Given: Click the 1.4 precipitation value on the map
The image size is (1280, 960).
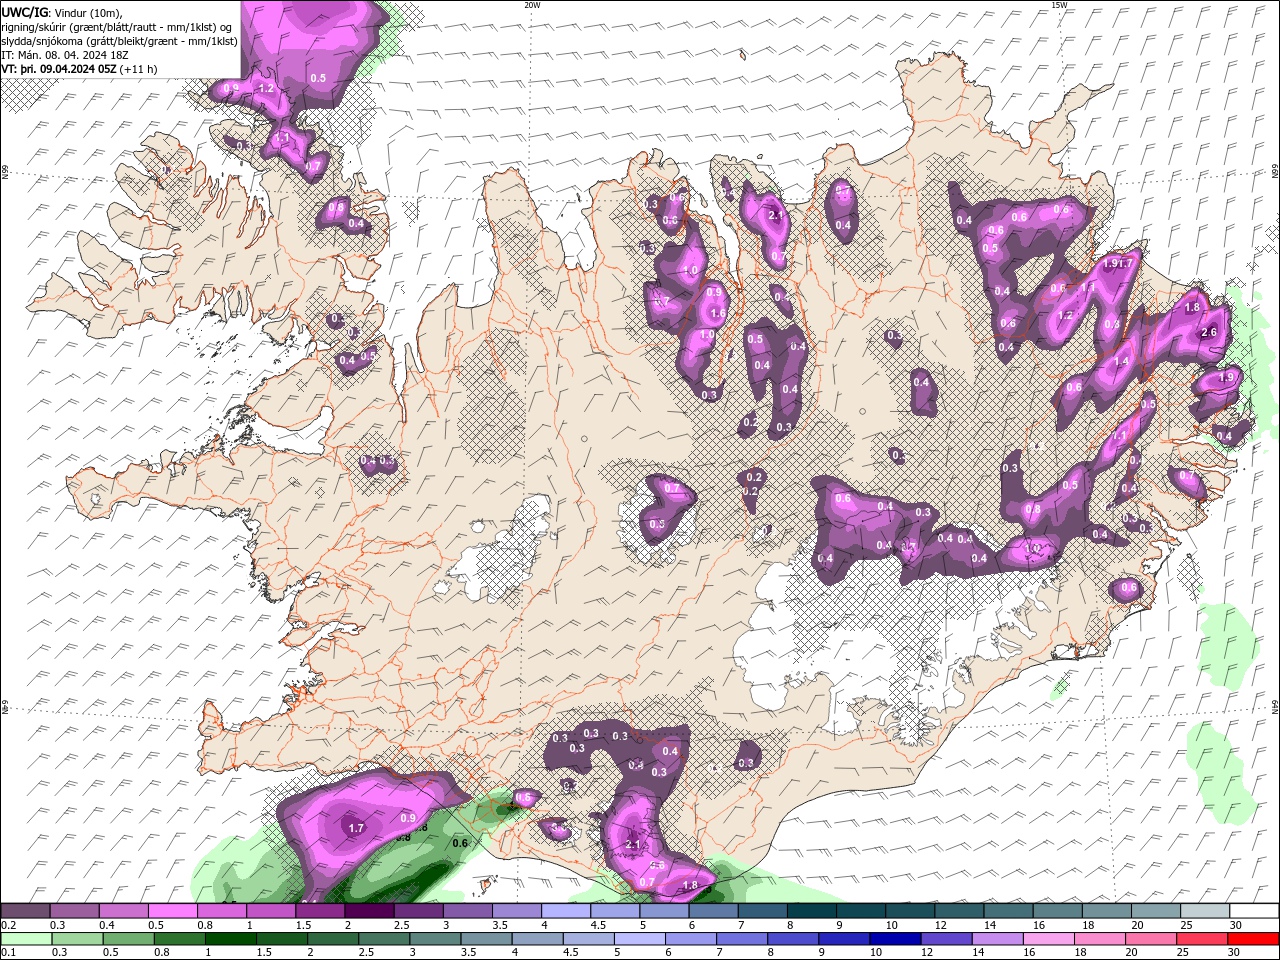Looking at the screenshot, I should (x=1121, y=362).
